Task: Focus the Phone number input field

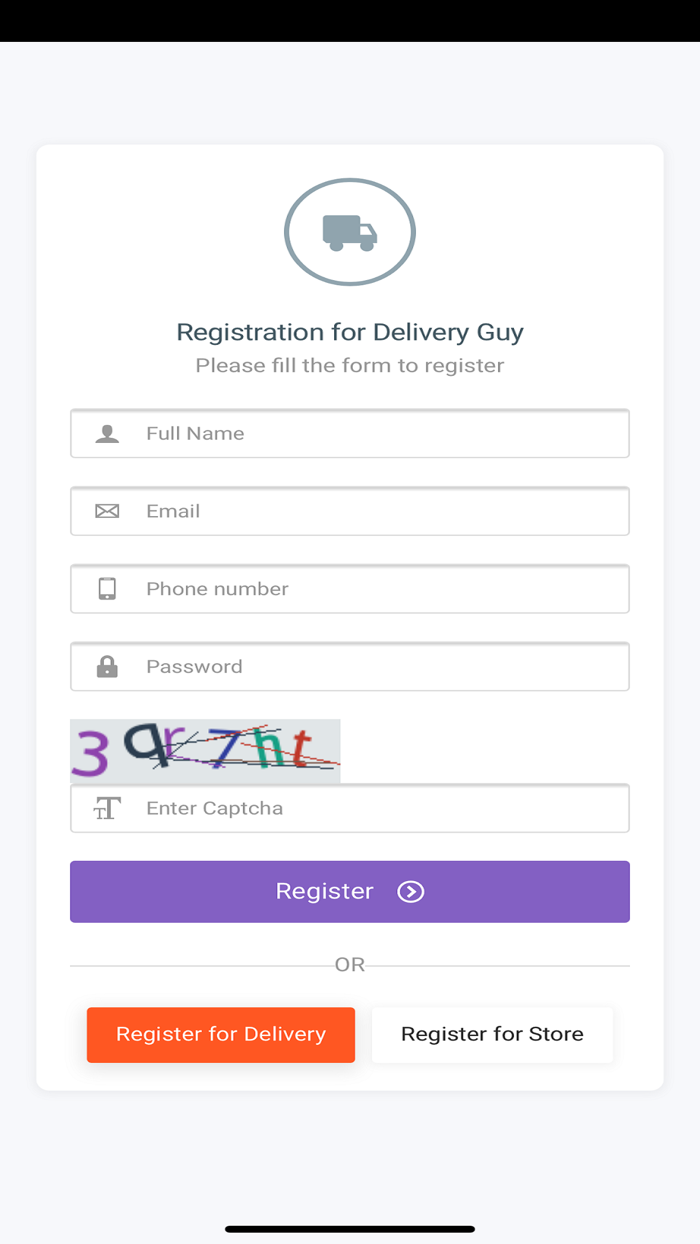Action: (380, 589)
